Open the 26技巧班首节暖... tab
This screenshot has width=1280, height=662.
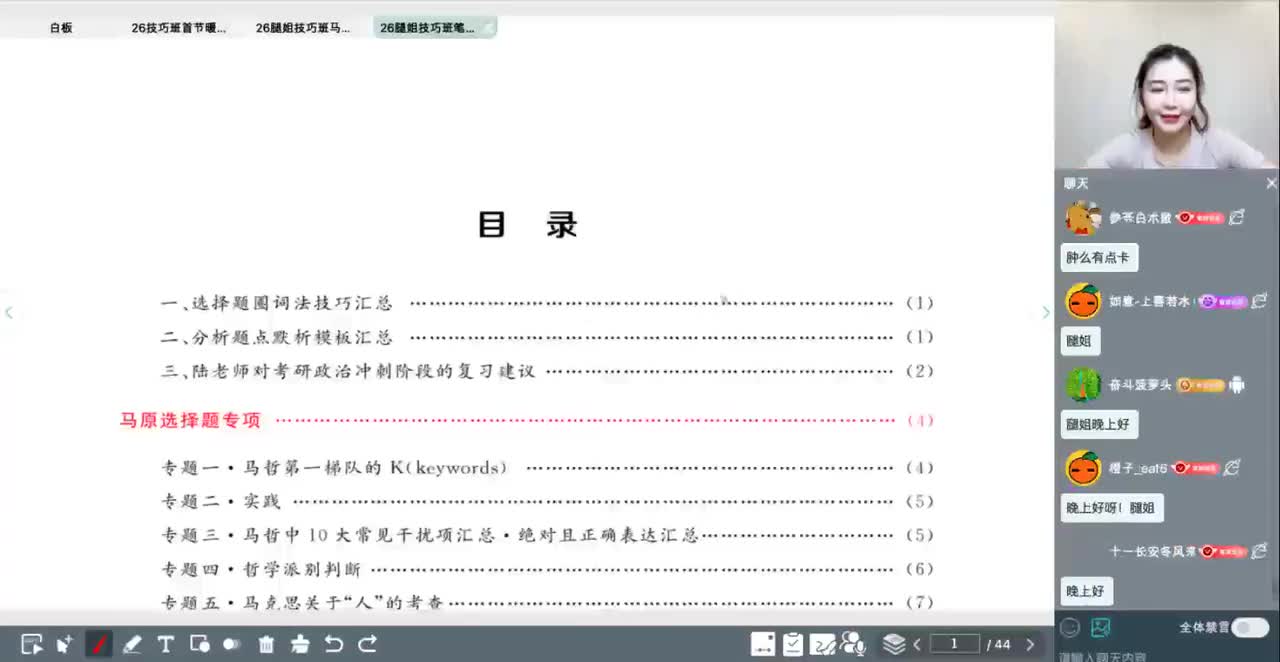(178, 28)
